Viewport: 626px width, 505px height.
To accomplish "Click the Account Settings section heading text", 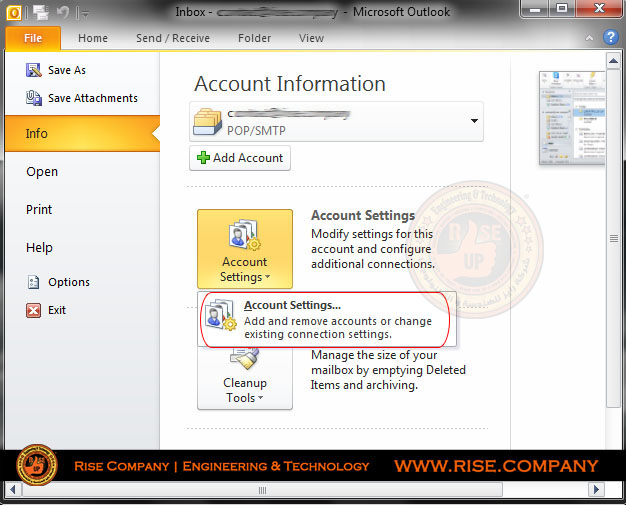I will (x=363, y=216).
